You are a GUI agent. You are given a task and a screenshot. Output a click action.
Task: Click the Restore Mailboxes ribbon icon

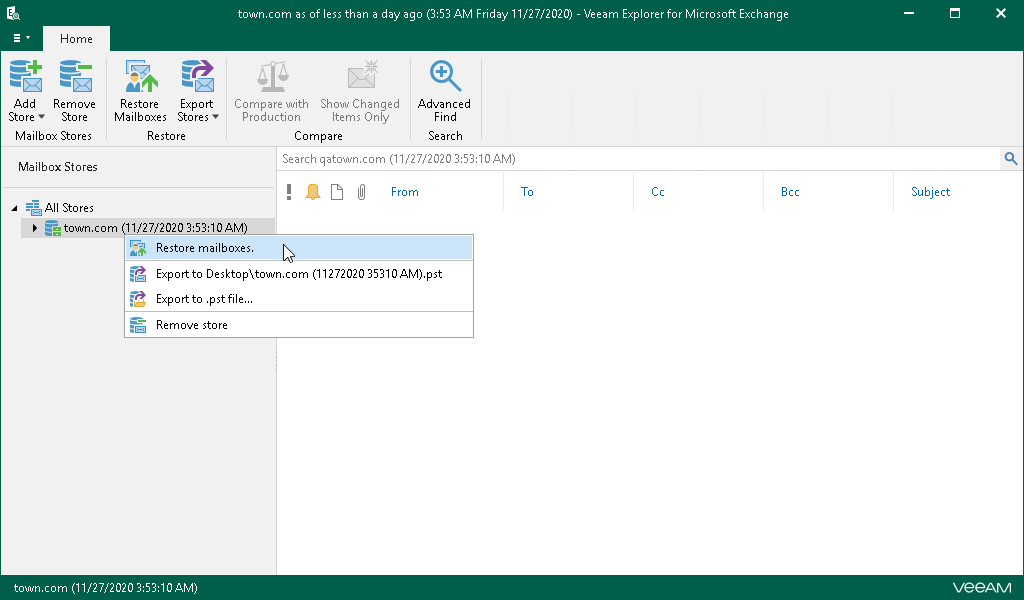click(140, 77)
